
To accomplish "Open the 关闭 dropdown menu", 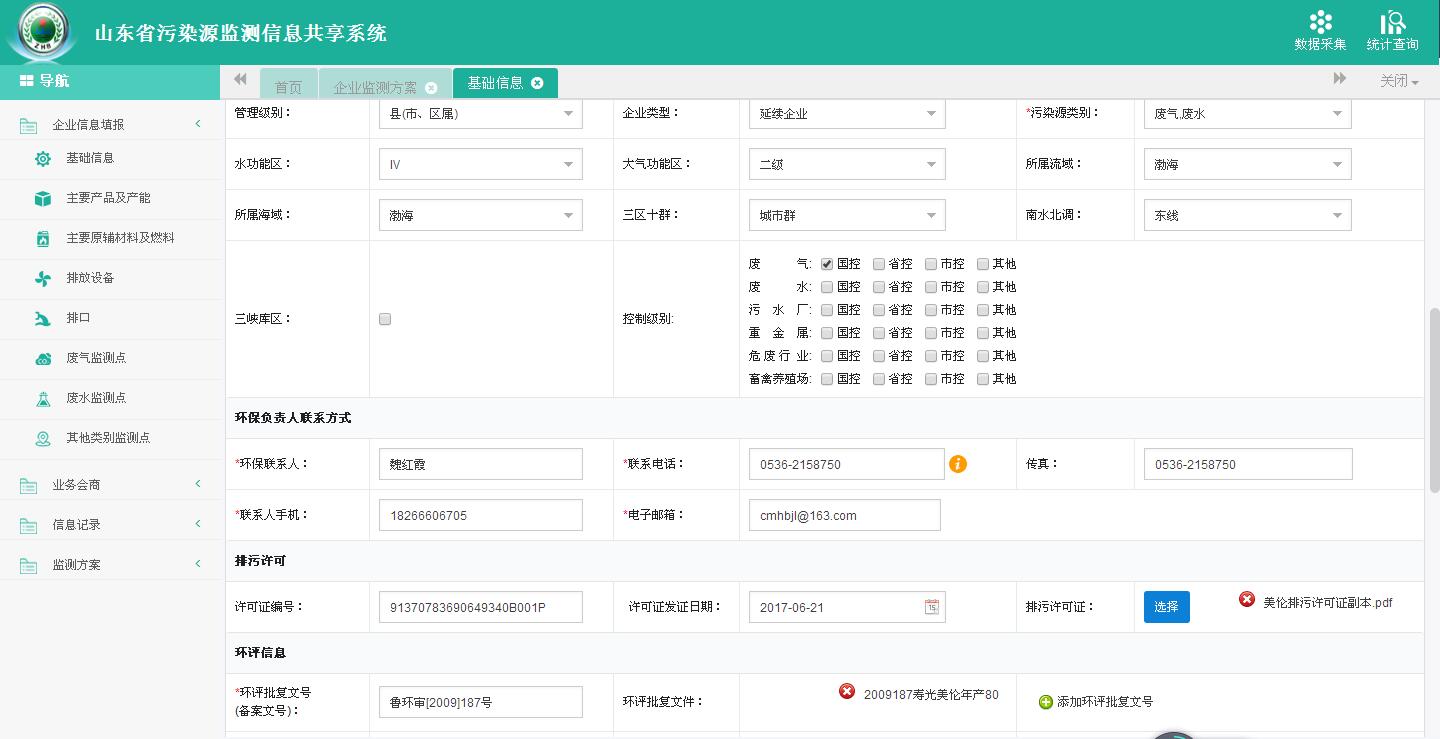I will click(x=1399, y=82).
